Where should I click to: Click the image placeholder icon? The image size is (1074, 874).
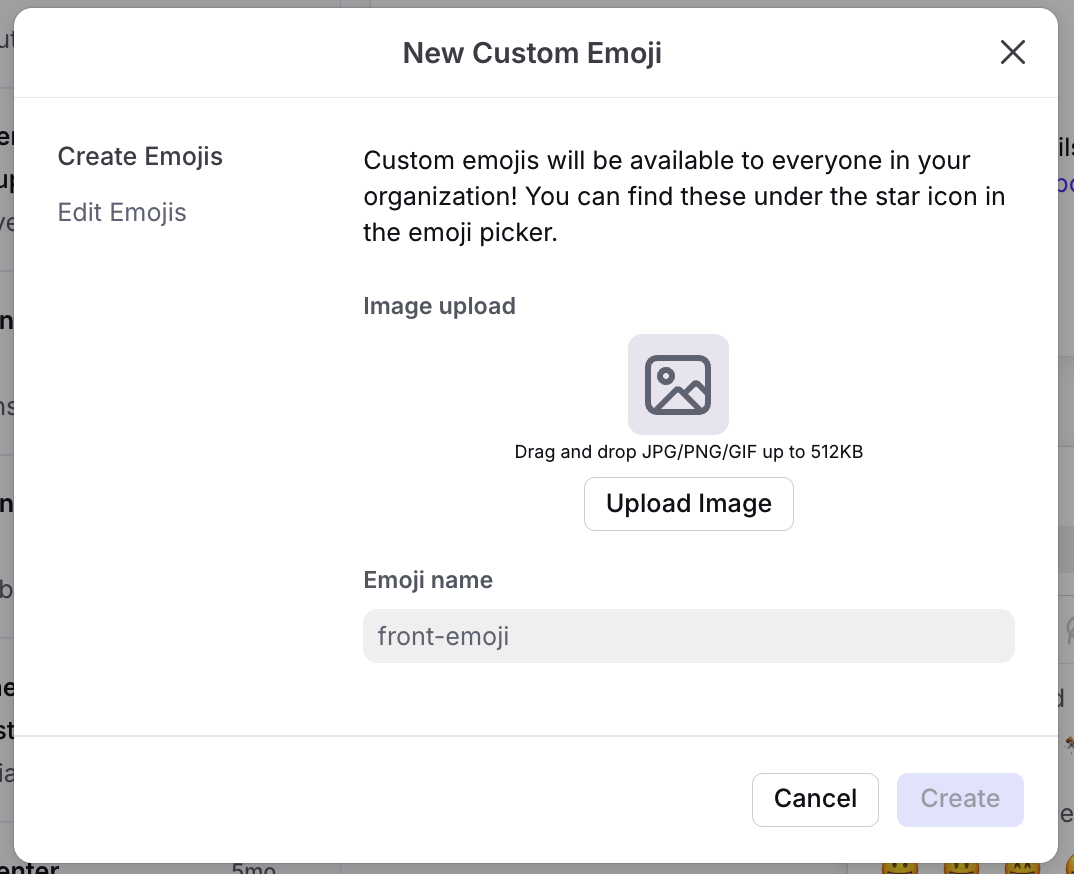coord(678,384)
